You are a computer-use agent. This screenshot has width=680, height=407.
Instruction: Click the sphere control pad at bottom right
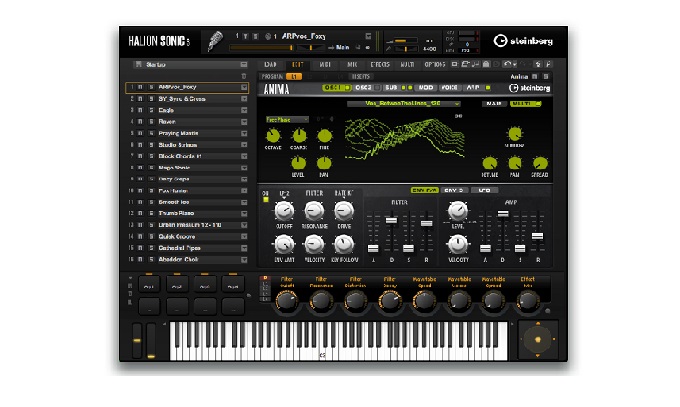click(538, 340)
